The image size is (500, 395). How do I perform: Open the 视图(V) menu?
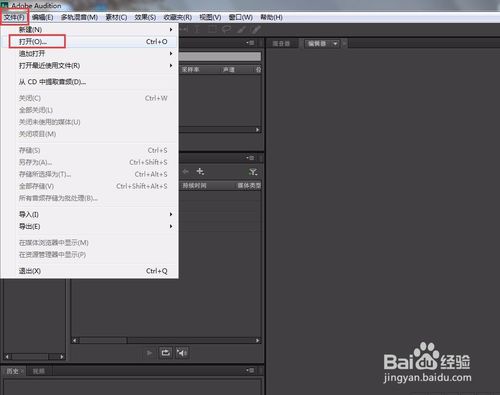(x=210, y=17)
